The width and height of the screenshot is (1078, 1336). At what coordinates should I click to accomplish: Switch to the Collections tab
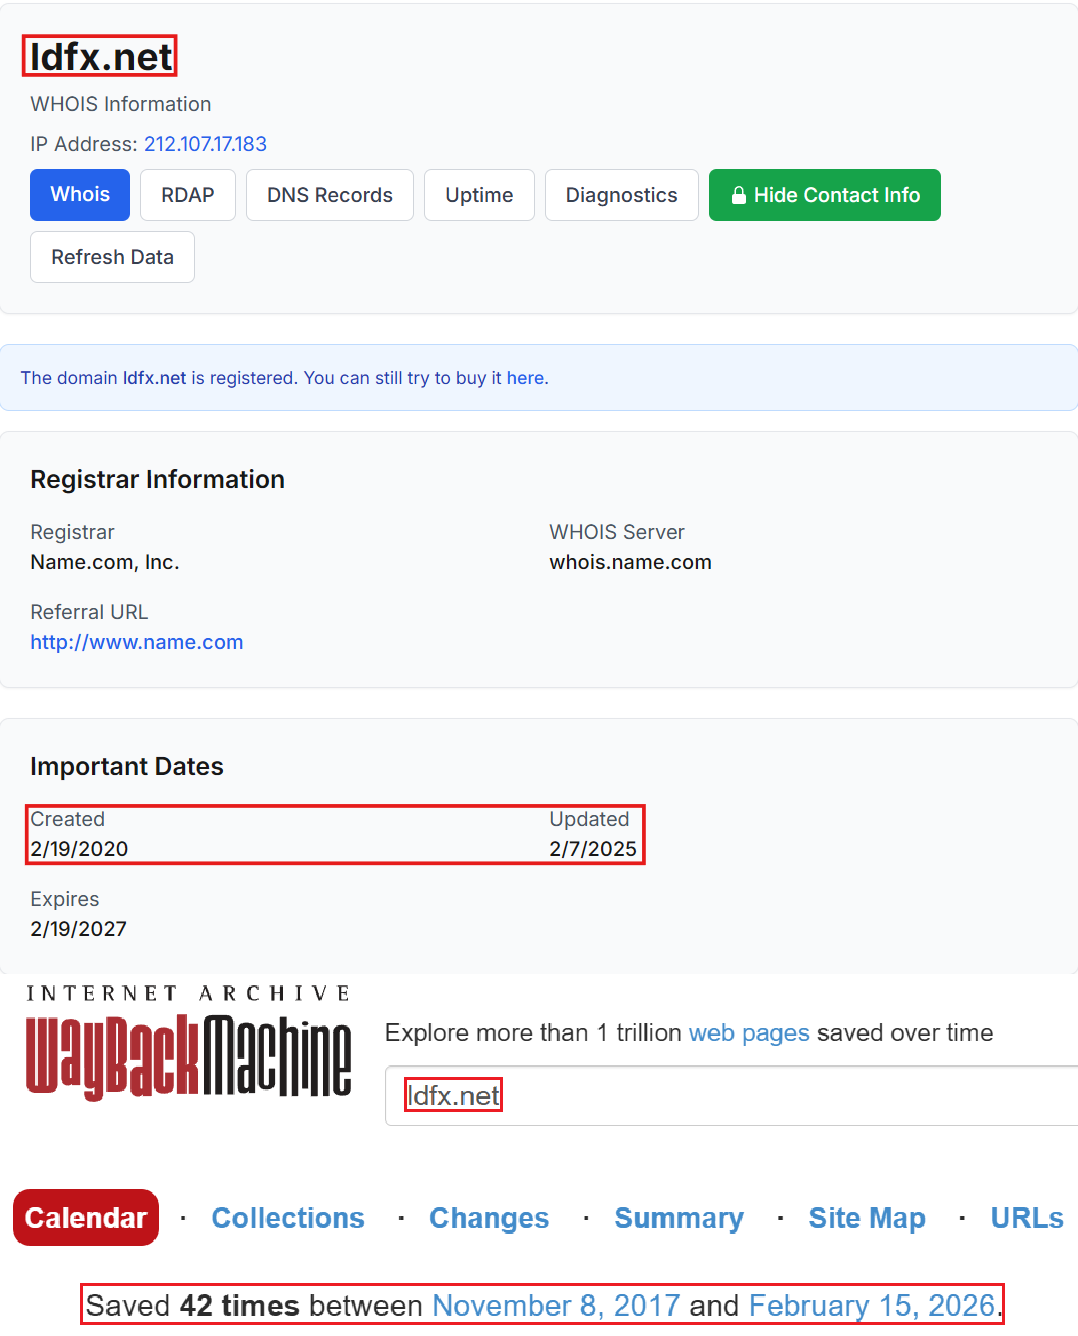pyautogui.click(x=287, y=1218)
